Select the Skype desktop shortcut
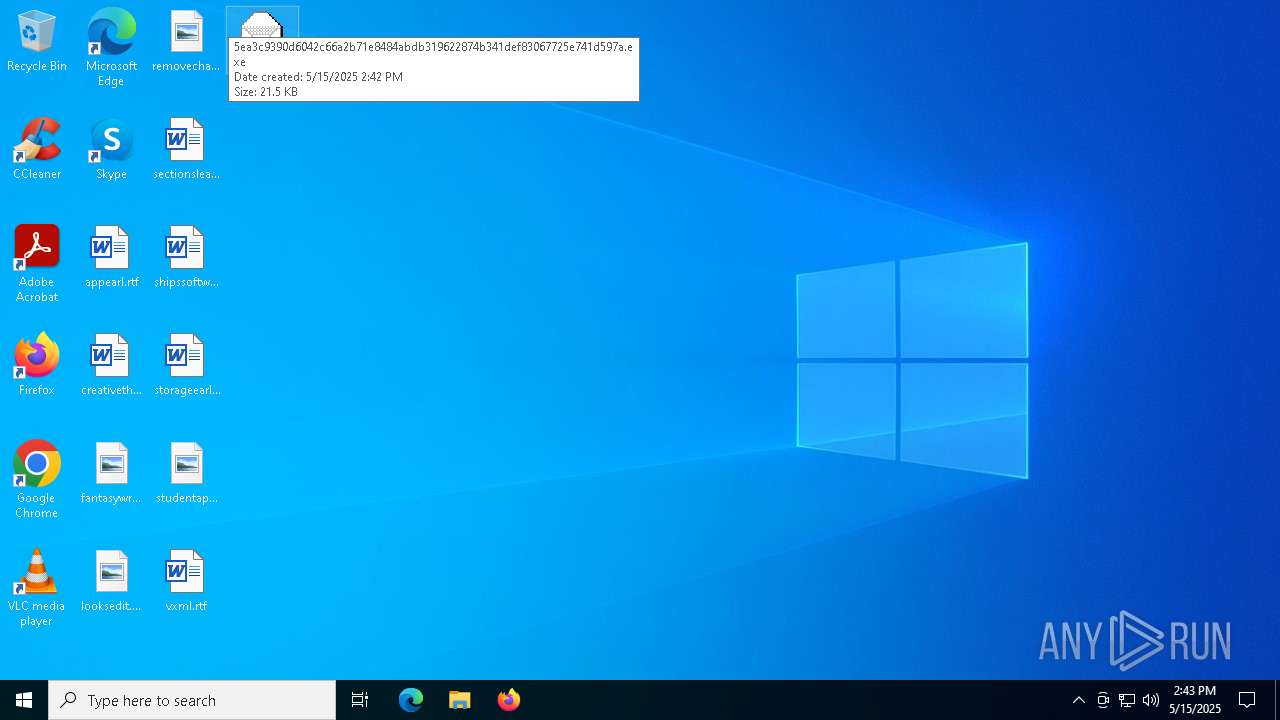 point(111,150)
